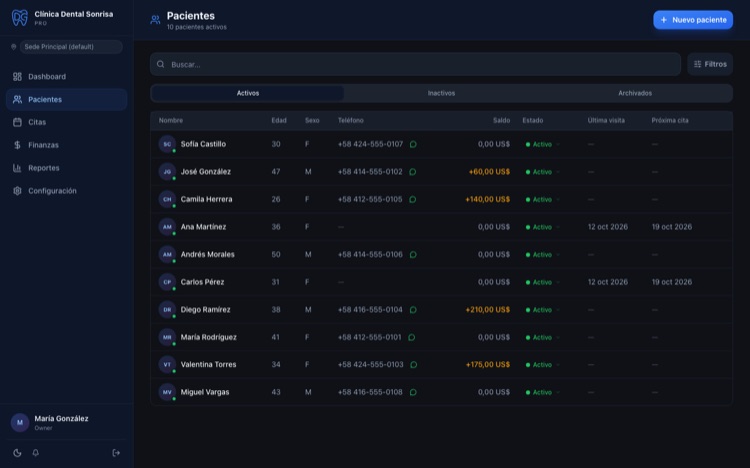Click Ana Martínez's 19 oct 2026 next appointment
The image size is (750, 468).
672,227
